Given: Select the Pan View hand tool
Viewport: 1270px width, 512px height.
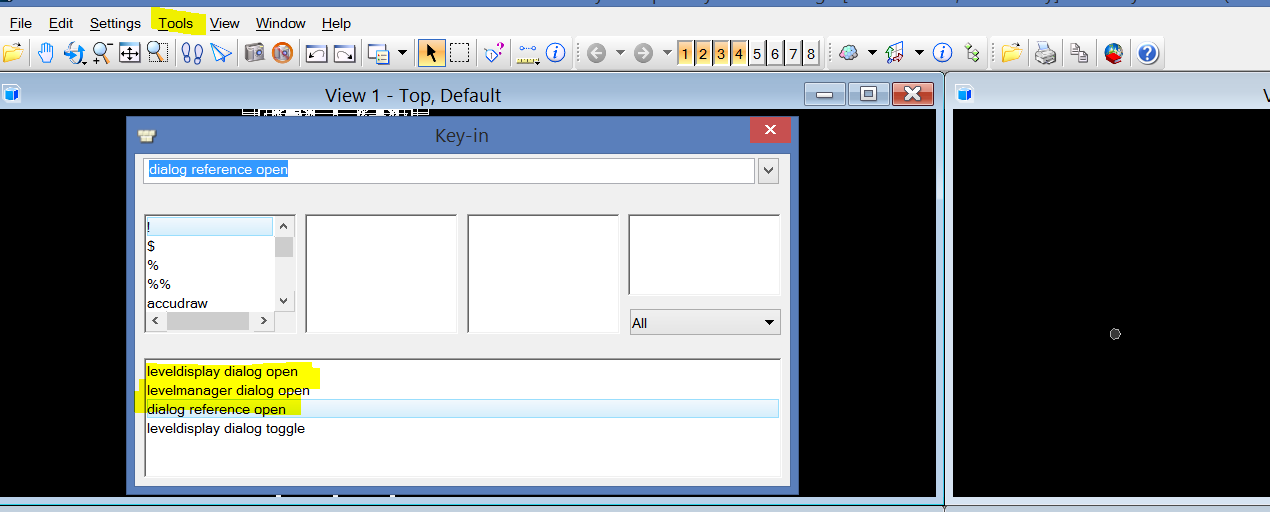Looking at the screenshot, I should 46,53.
